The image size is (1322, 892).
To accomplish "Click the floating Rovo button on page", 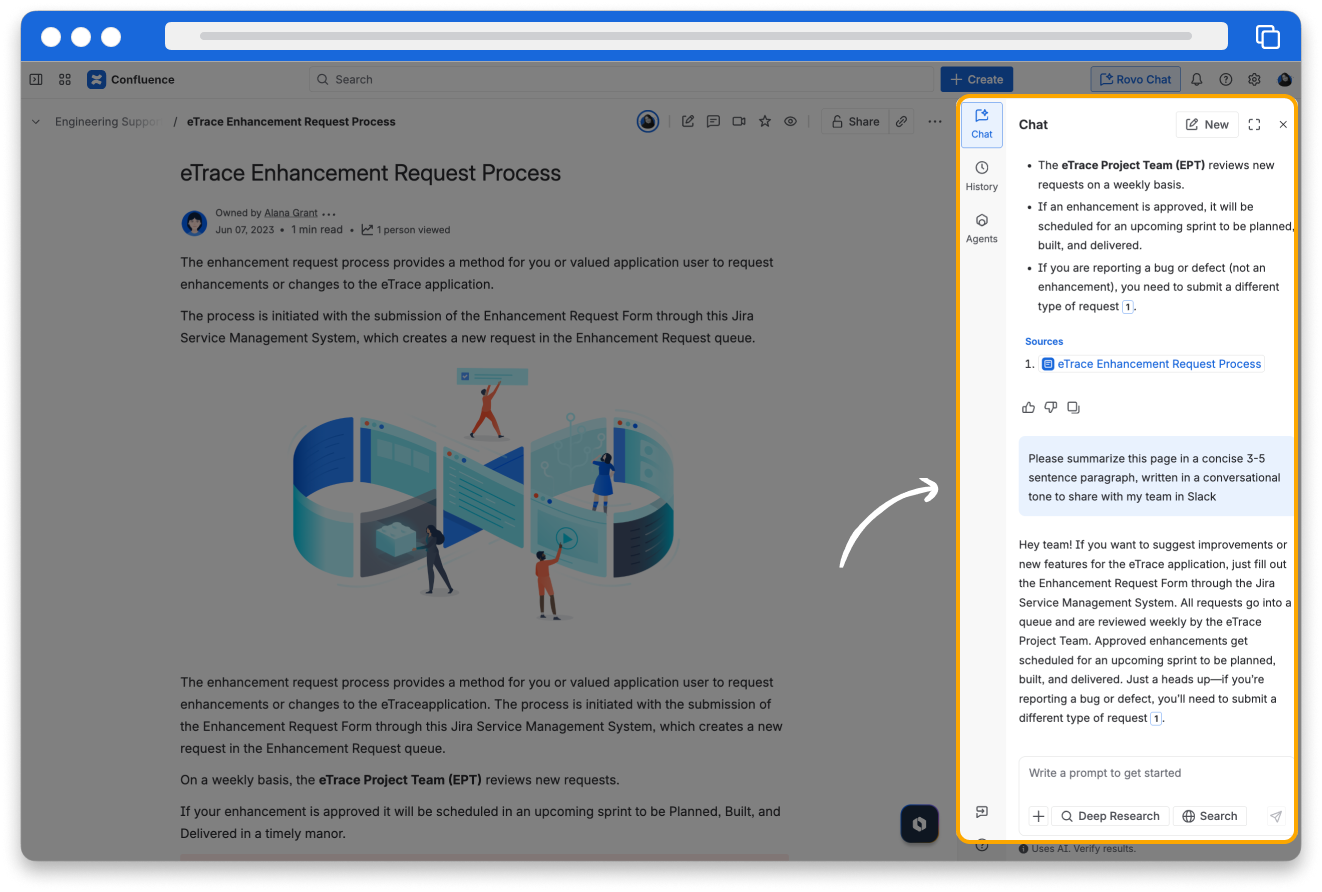I will 919,824.
